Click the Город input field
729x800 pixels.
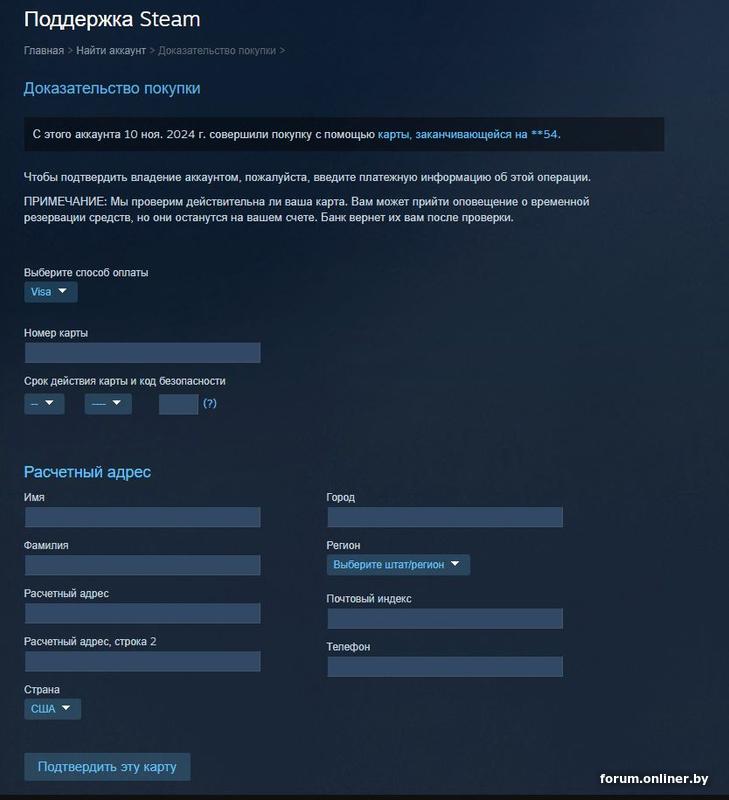(445, 517)
